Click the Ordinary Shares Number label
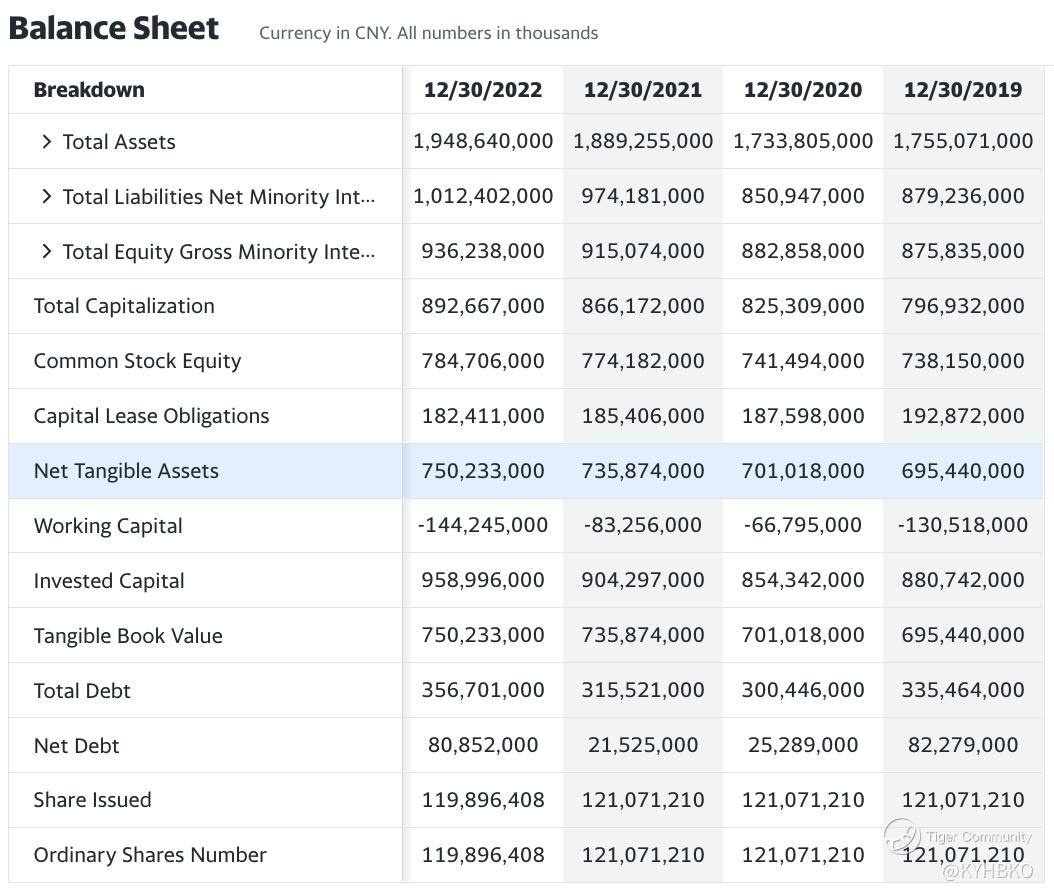1054x896 pixels. point(150,855)
